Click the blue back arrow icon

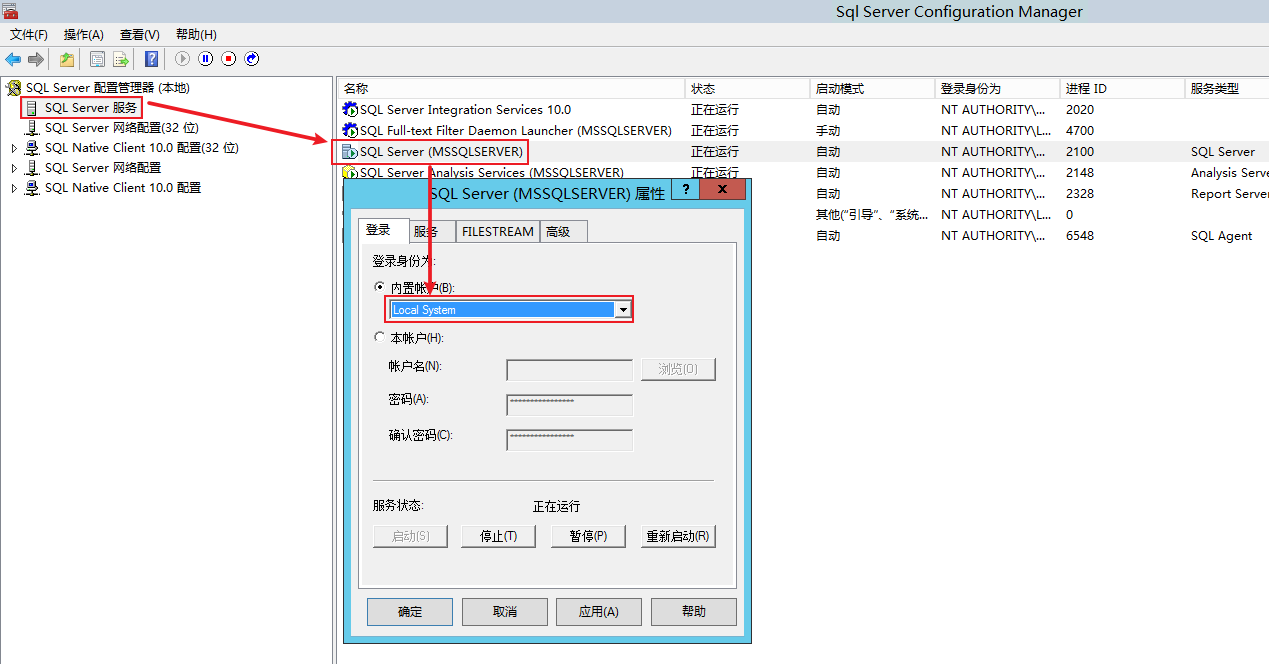pyautogui.click(x=12, y=58)
